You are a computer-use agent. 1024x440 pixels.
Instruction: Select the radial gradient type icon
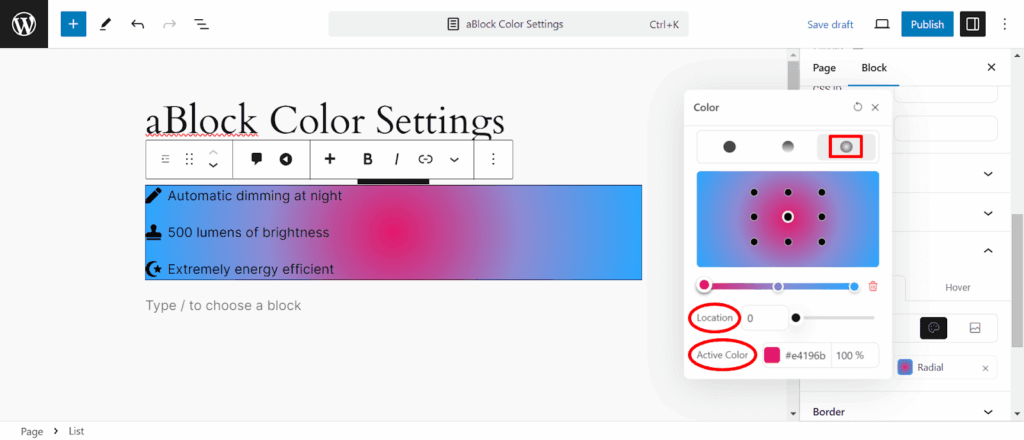coord(846,147)
